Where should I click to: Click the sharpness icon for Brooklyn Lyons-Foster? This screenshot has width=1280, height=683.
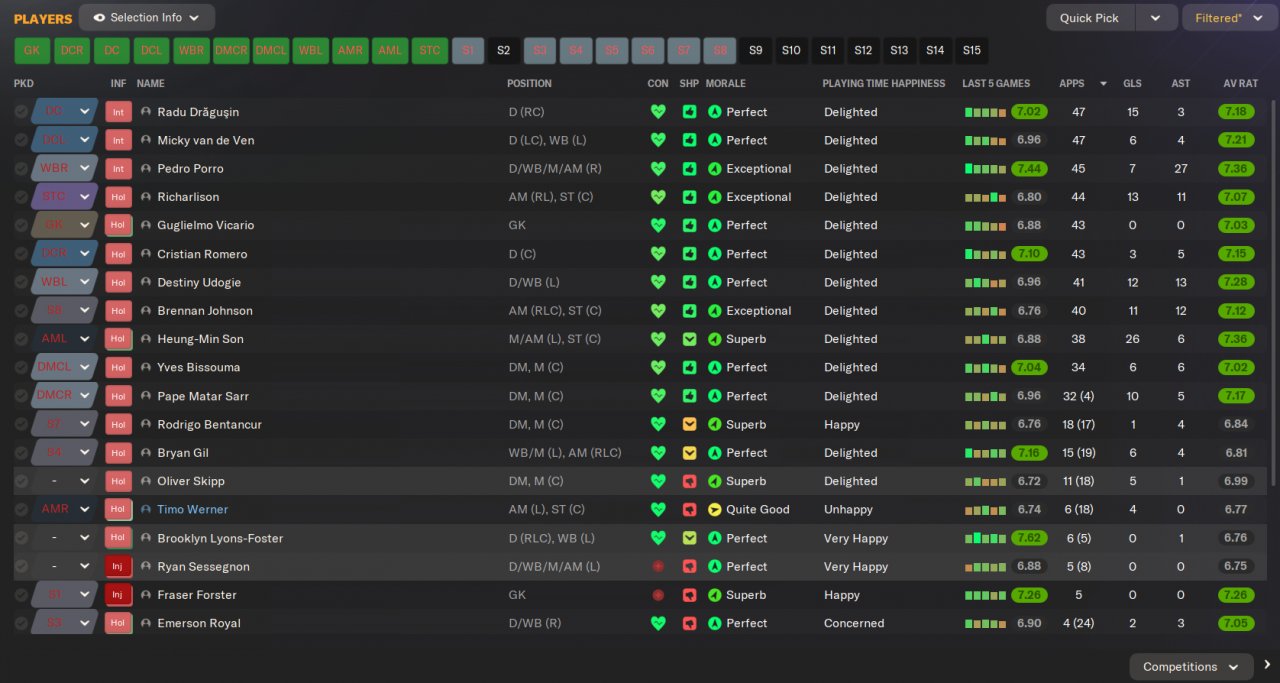click(689, 538)
